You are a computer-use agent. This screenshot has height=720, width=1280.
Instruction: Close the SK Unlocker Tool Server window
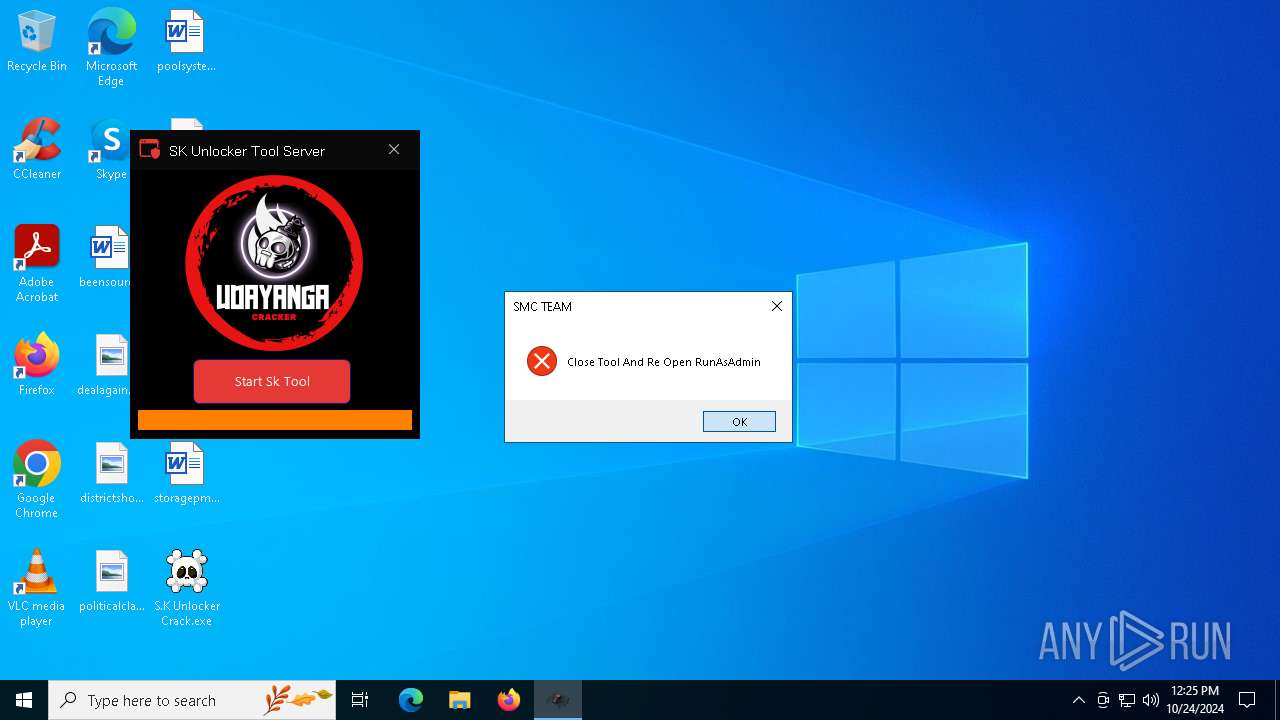click(x=394, y=149)
